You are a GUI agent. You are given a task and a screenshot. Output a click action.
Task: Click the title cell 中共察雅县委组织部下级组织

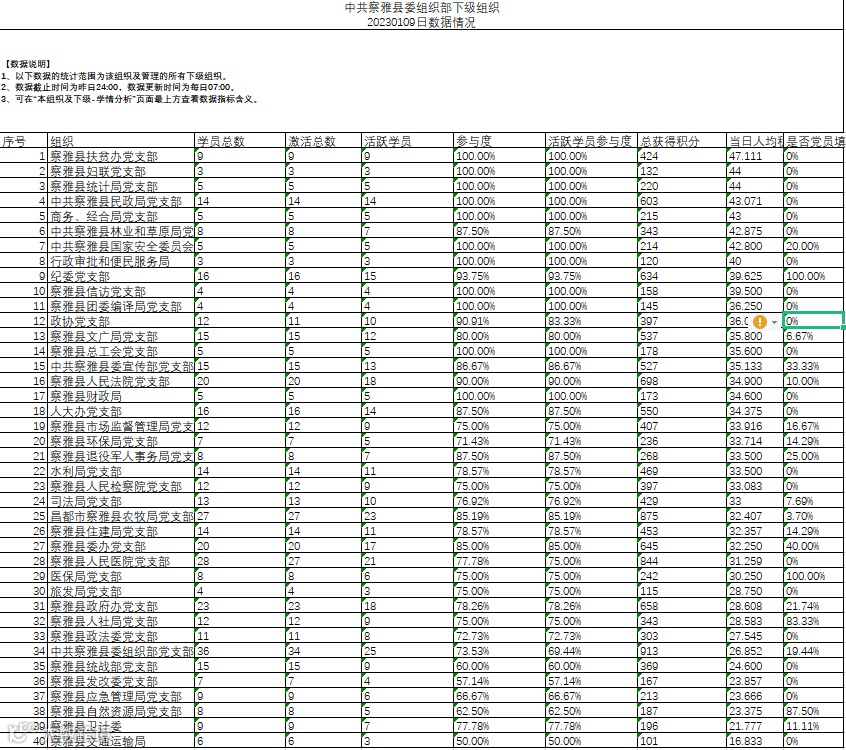tap(422, 8)
